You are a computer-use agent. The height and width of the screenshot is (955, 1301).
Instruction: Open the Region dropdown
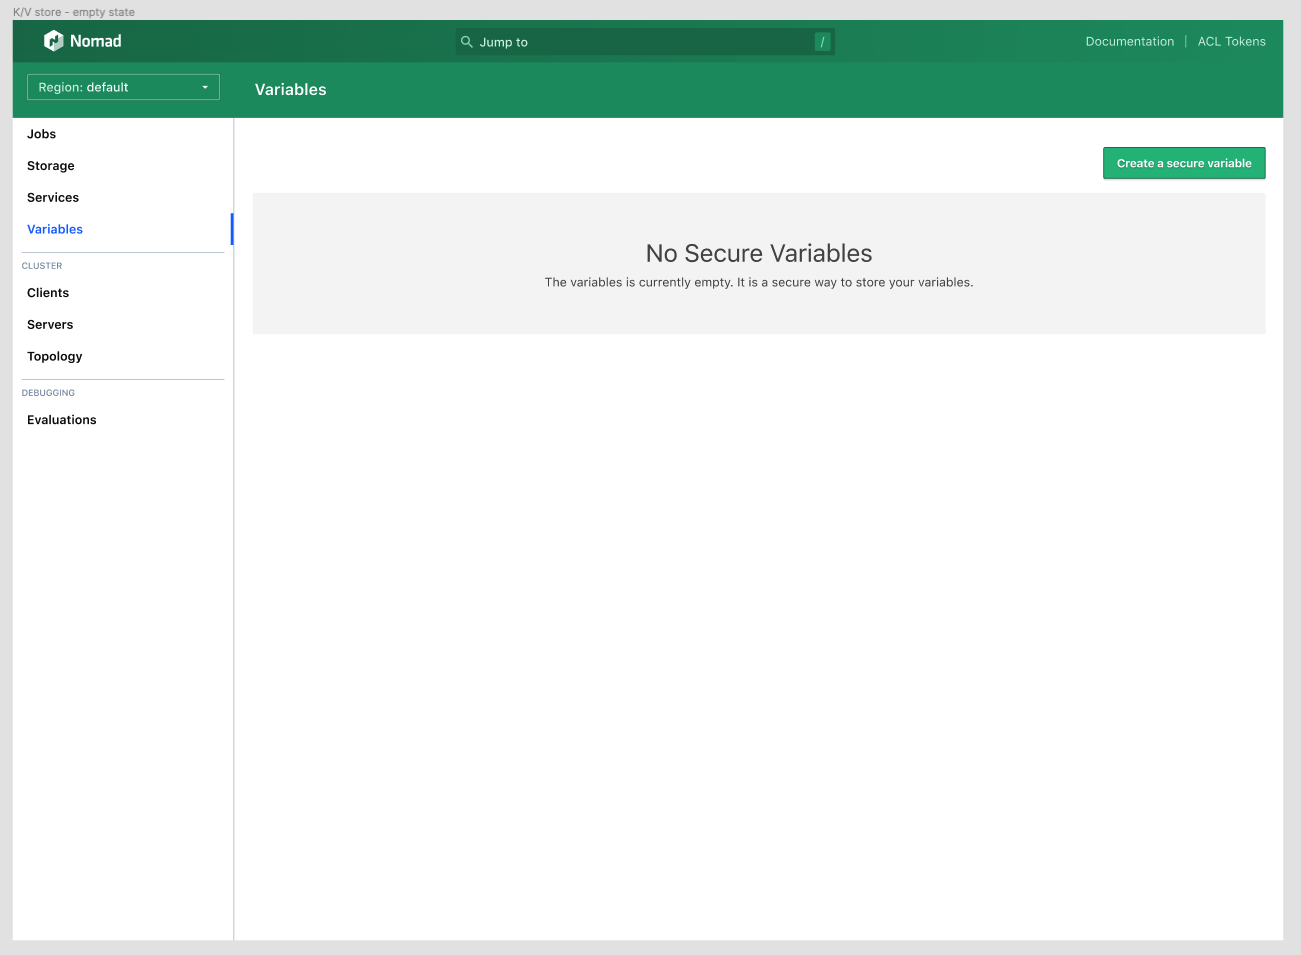123,87
